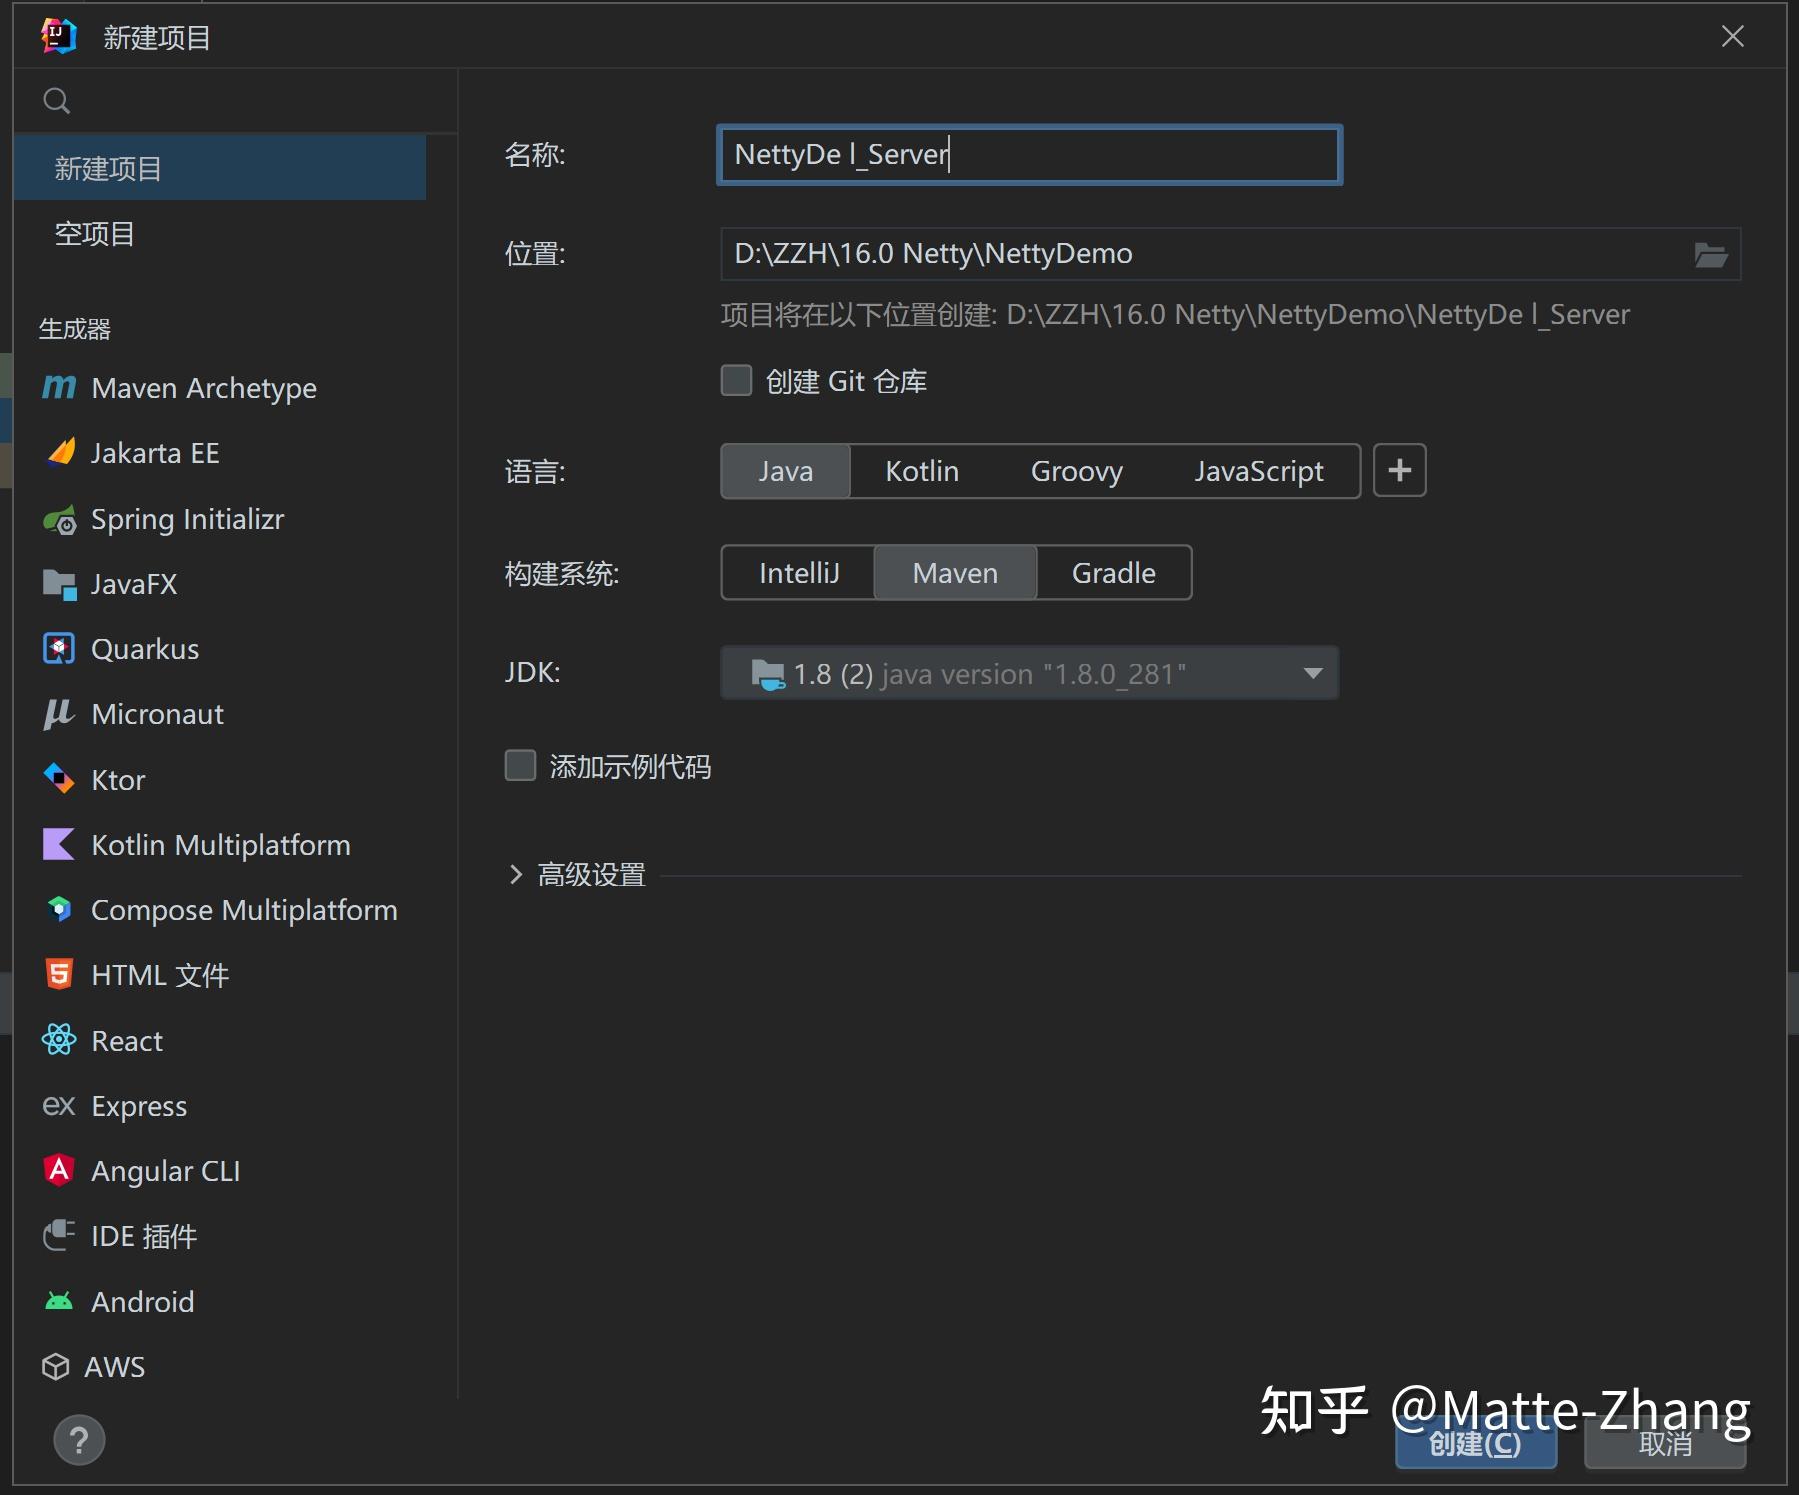Close the 新建项目 dialog
The width and height of the screenshot is (1799, 1495).
1732,37
